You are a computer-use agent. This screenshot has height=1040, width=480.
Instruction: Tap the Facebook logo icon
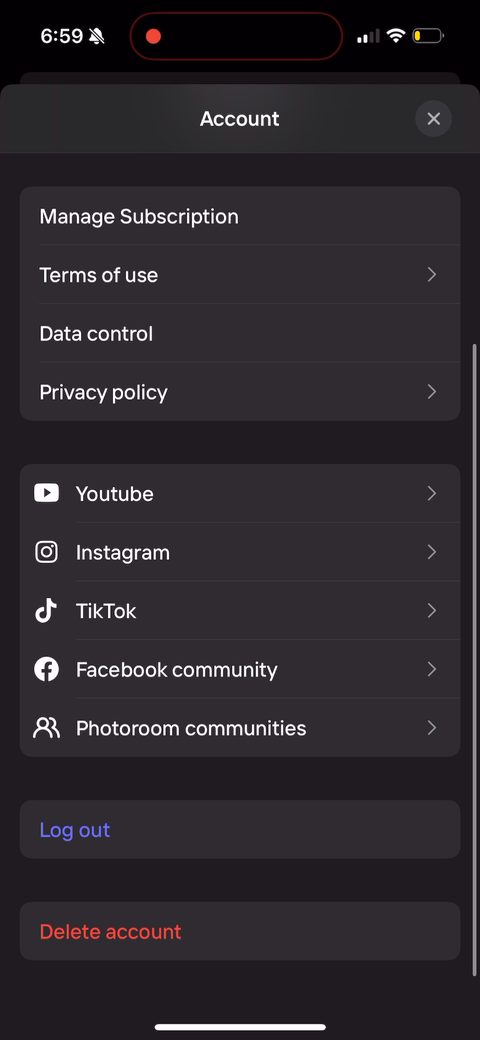46,669
